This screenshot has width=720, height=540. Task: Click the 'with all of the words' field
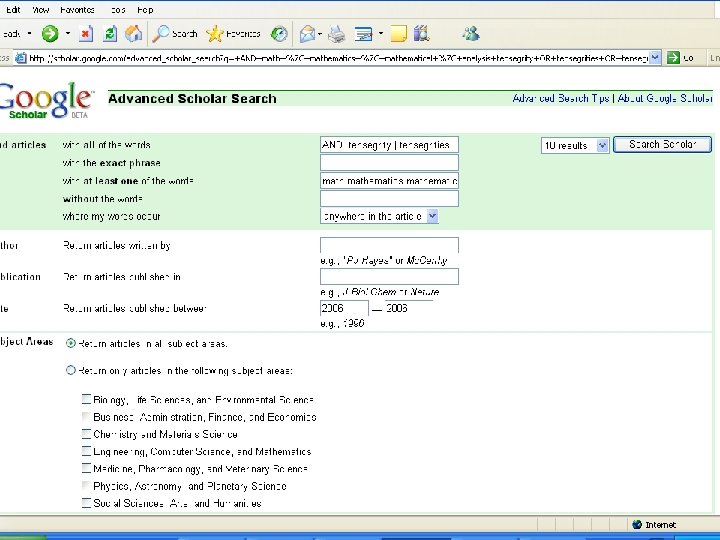(389, 145)
